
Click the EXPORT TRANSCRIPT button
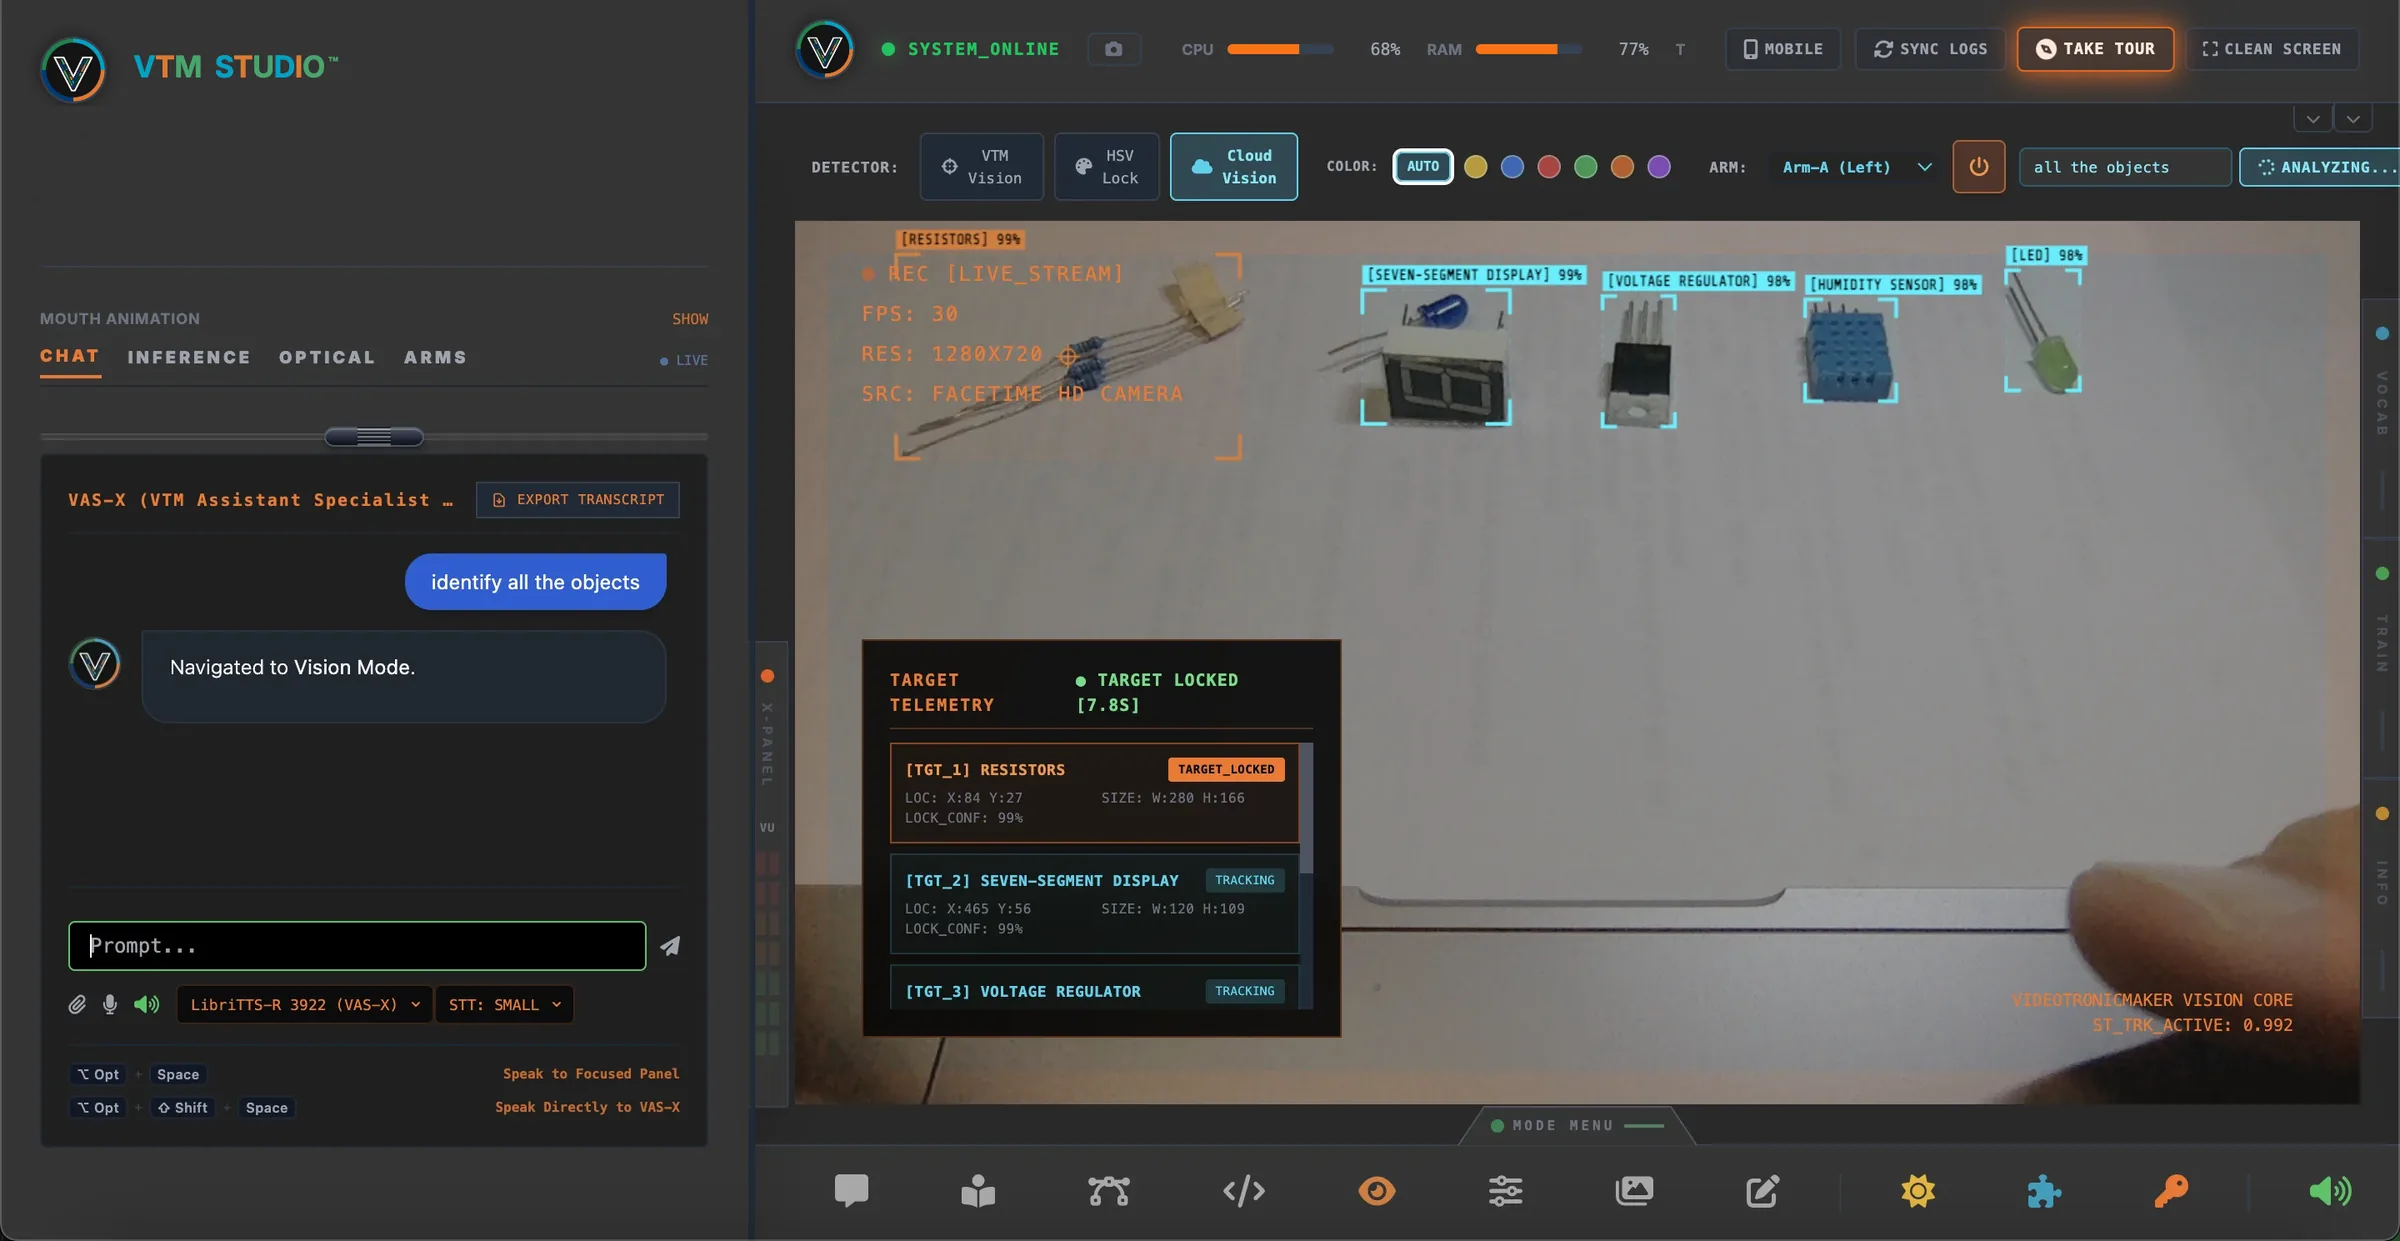578,499
